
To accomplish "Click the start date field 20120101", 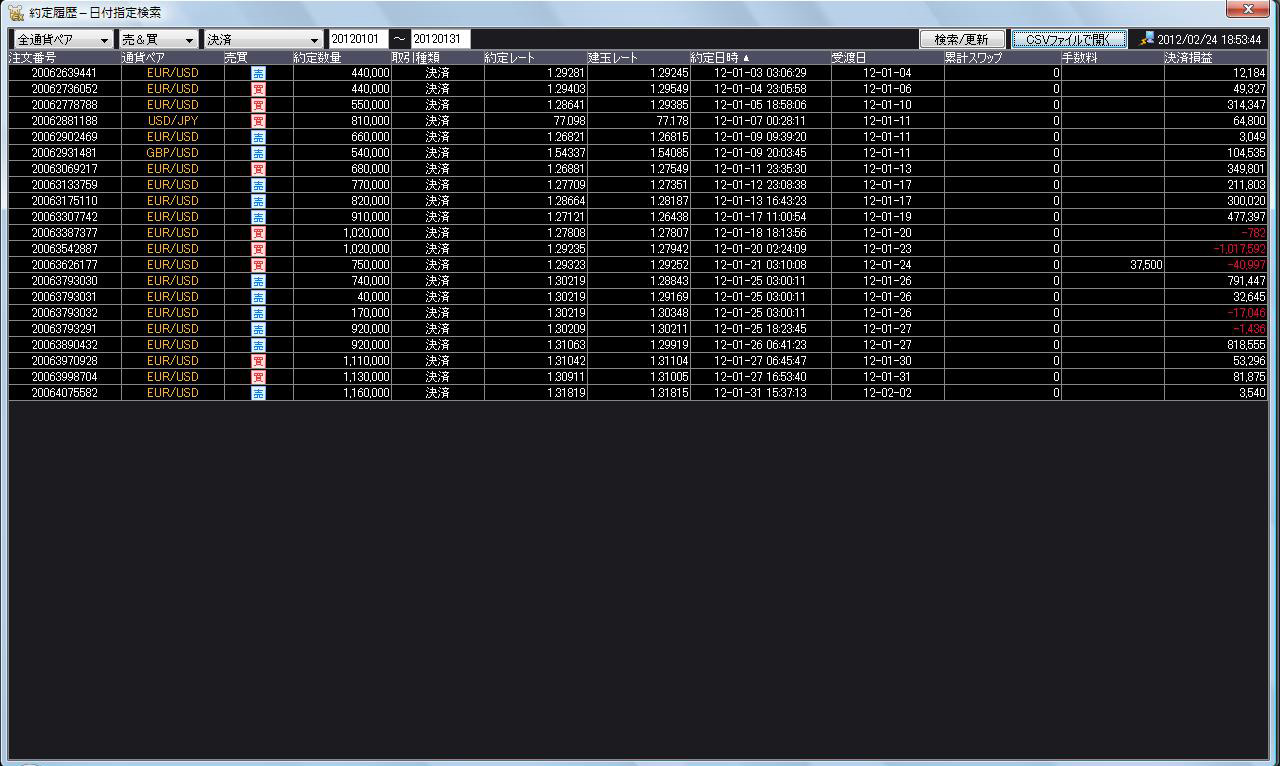I will [358, 40].
